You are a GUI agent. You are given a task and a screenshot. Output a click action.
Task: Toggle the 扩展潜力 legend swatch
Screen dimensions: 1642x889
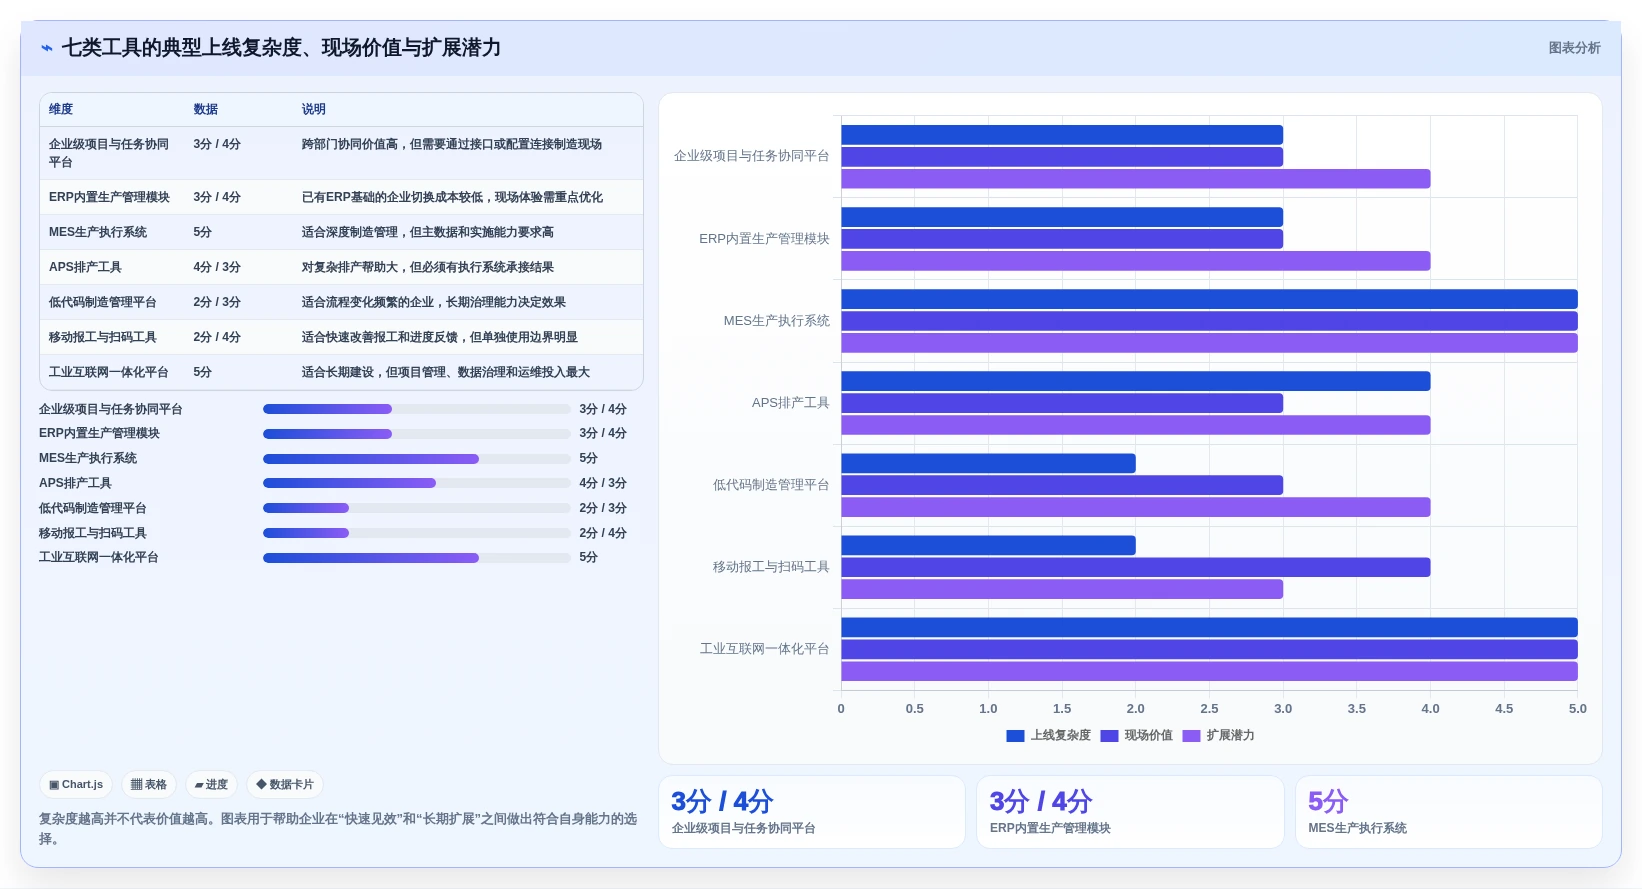[1191, 736]
